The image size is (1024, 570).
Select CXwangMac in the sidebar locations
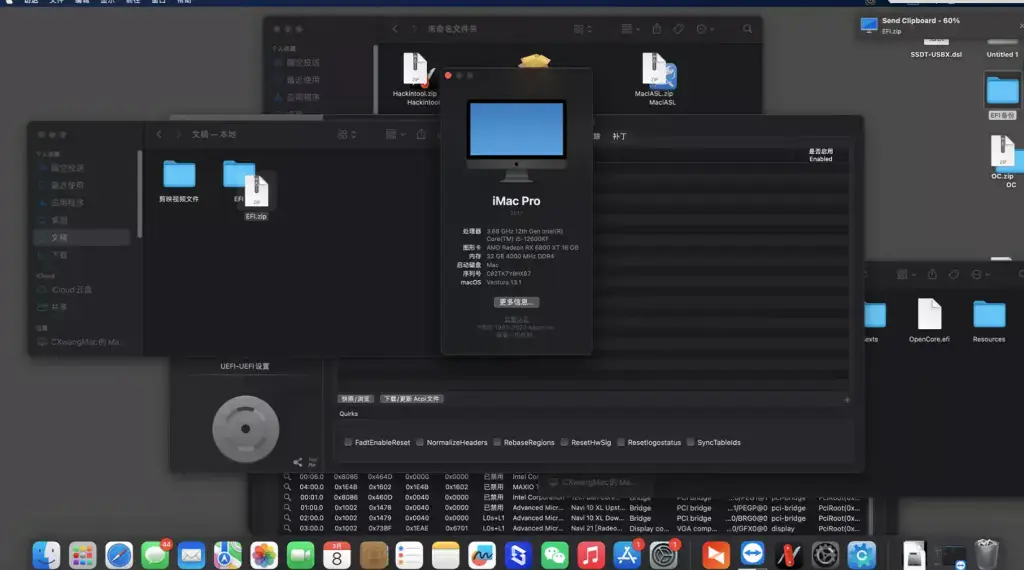click(80, 342)
